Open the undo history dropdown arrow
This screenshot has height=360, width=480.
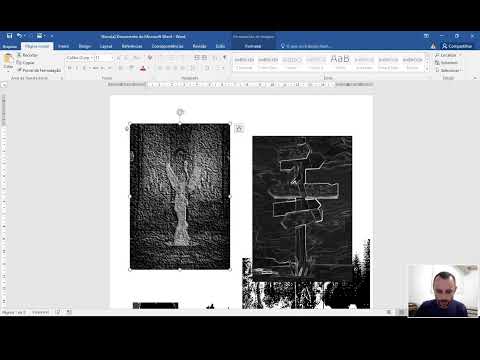pos(25,36)
